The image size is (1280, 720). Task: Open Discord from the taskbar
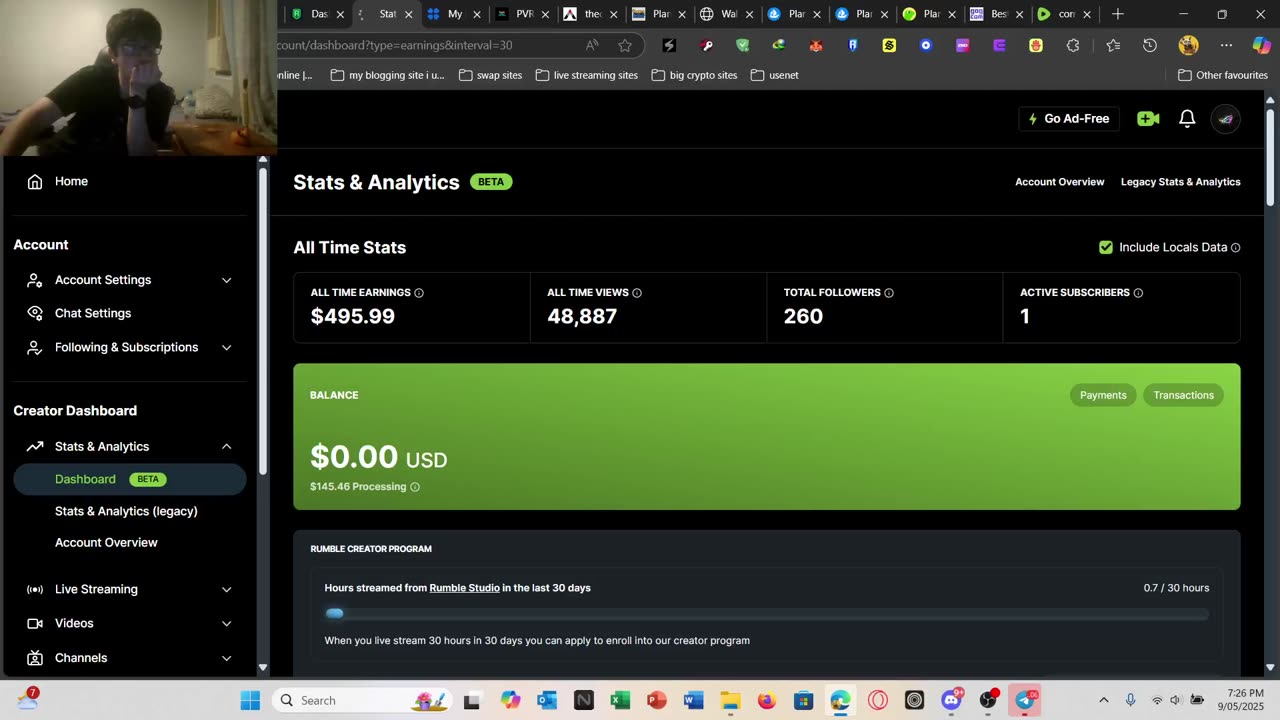[x=951, y=700]
